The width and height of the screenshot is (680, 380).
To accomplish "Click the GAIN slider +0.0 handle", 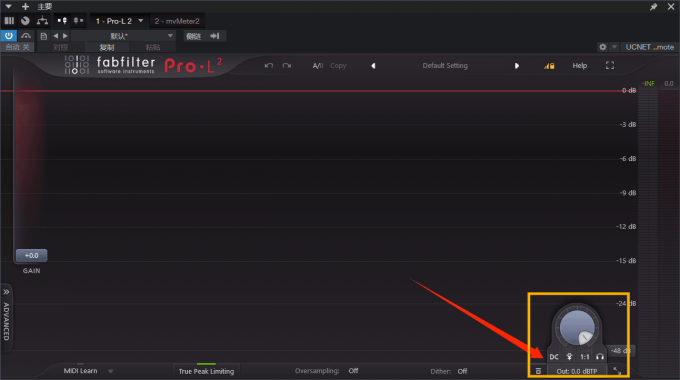I will [x=31, y=256].
